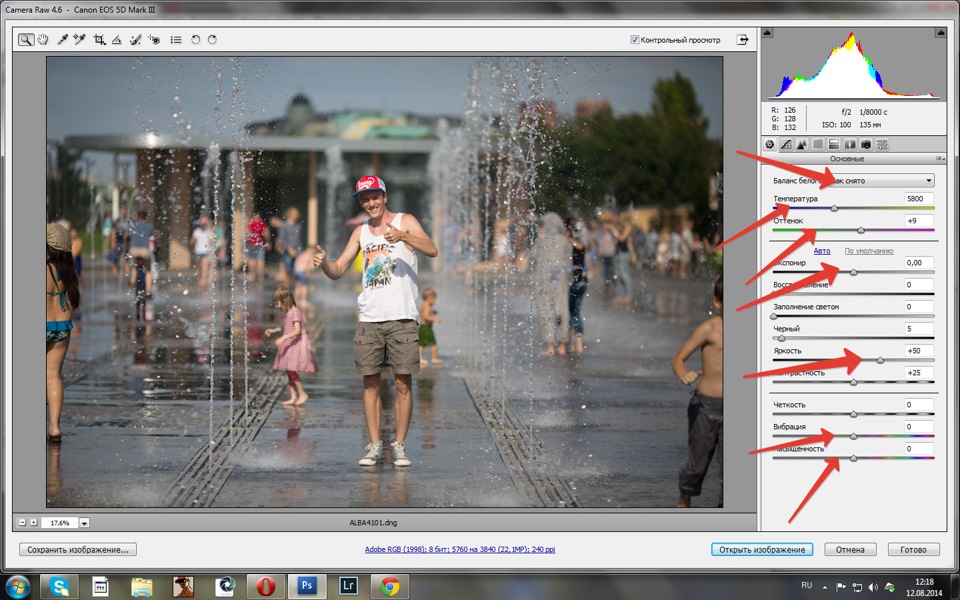960x600 pixels.
Task: Focus the Температура value field 5800
Action: [919, 198]
